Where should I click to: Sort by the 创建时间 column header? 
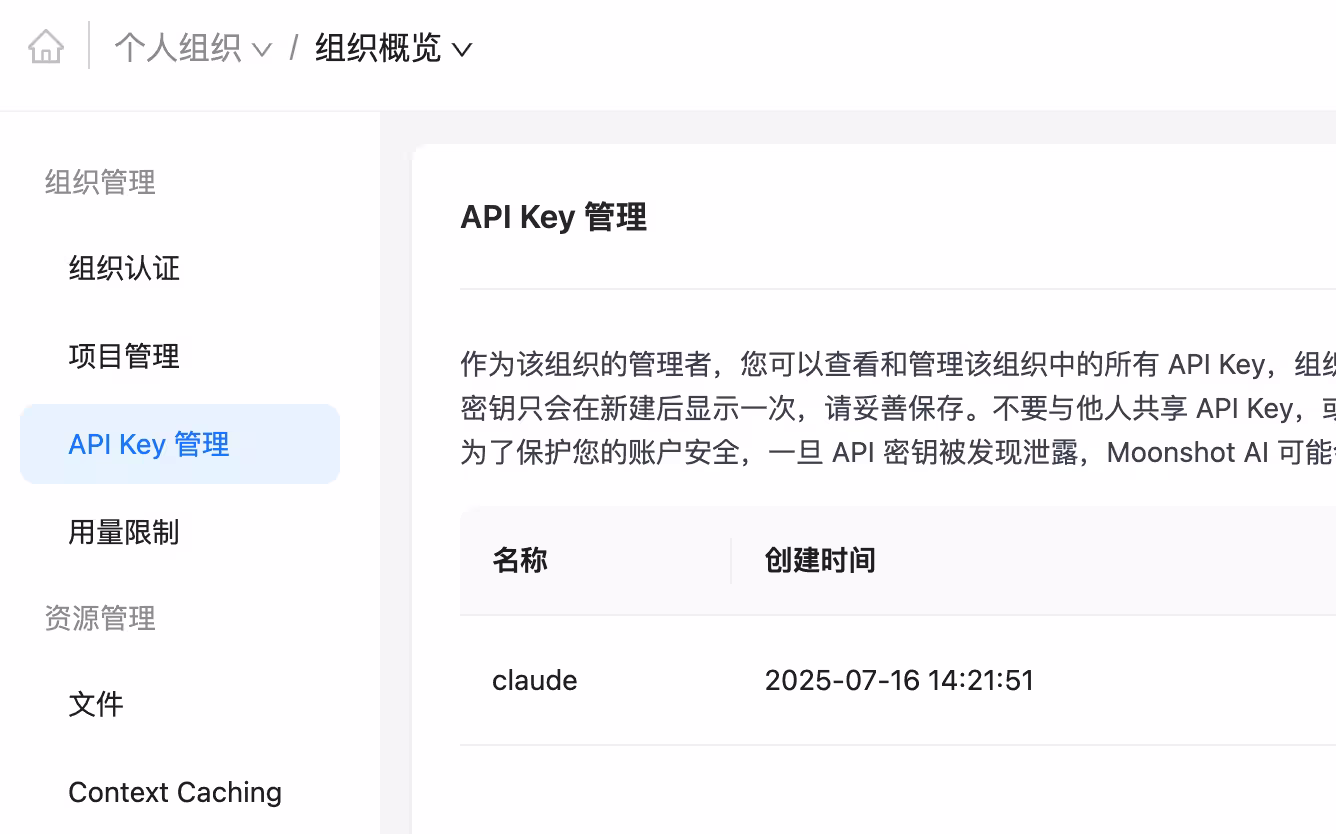pos(820,560)
